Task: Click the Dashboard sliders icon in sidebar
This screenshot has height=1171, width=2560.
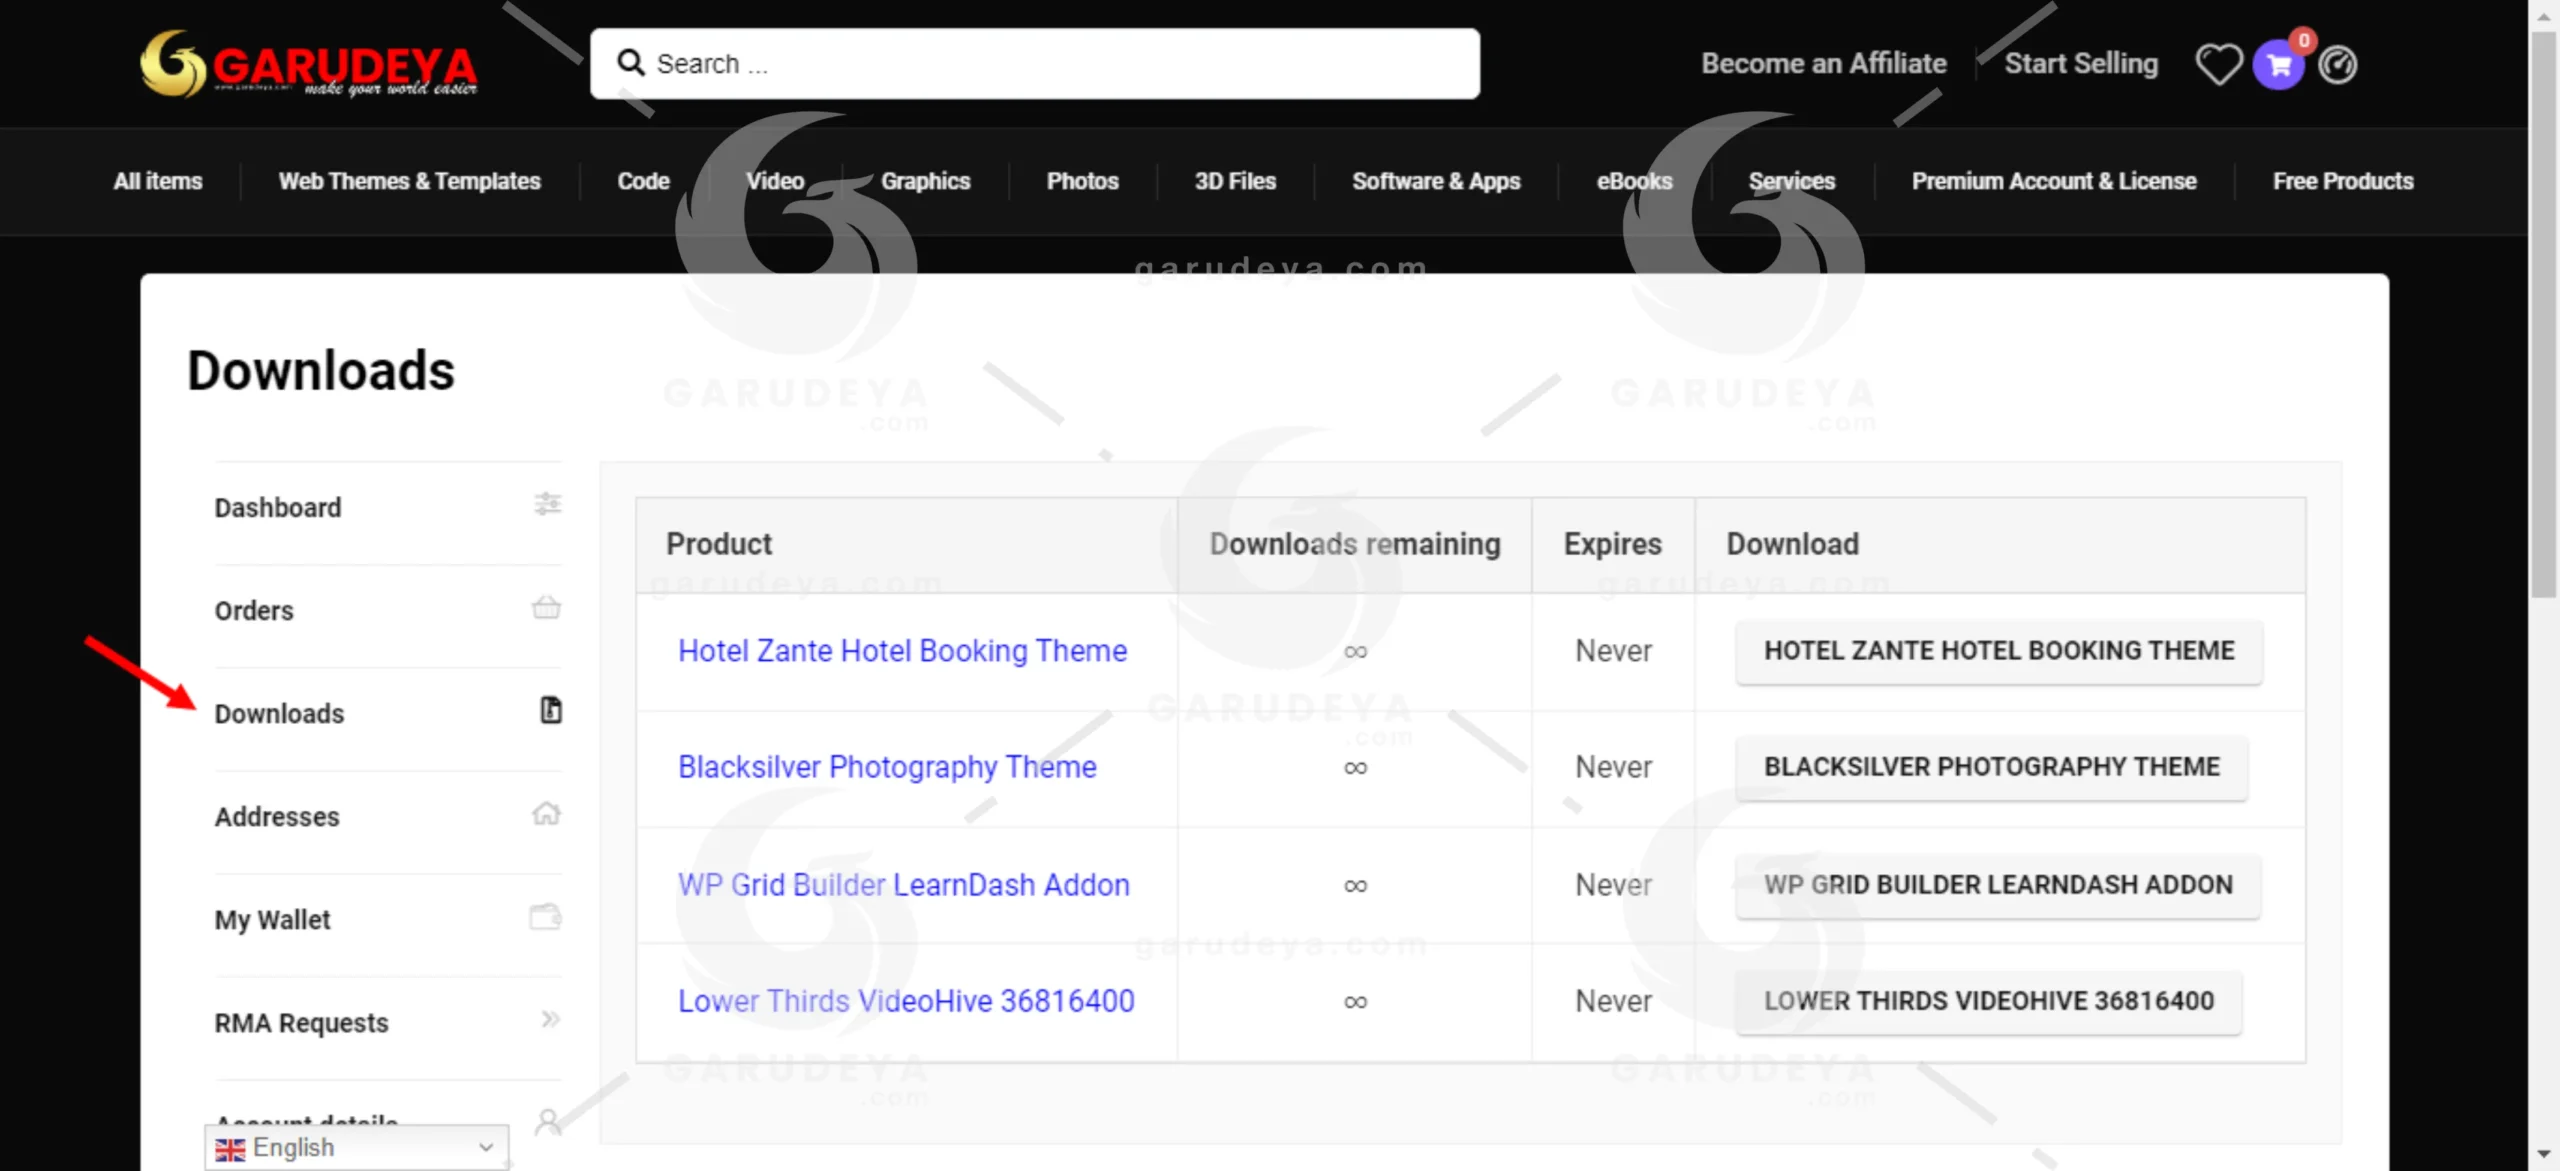Action: click(547, 504)
